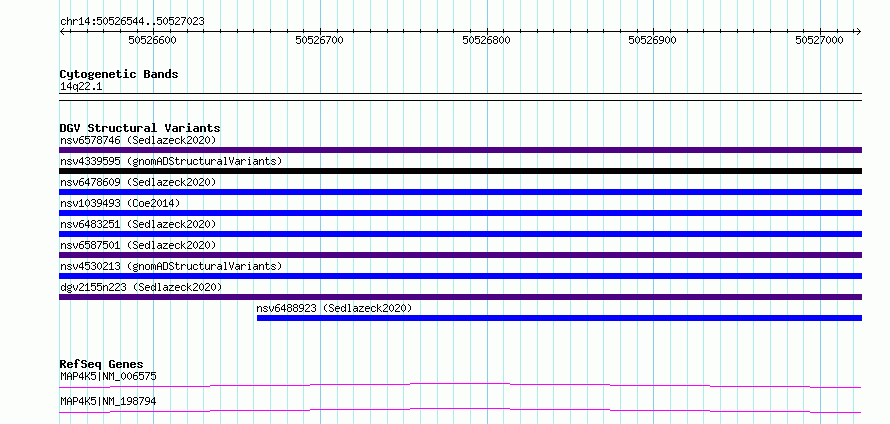Viewport: 890px width, 424px height.
Task: Click the 14q22.1 band label
Action: click(x=81, y=87)
